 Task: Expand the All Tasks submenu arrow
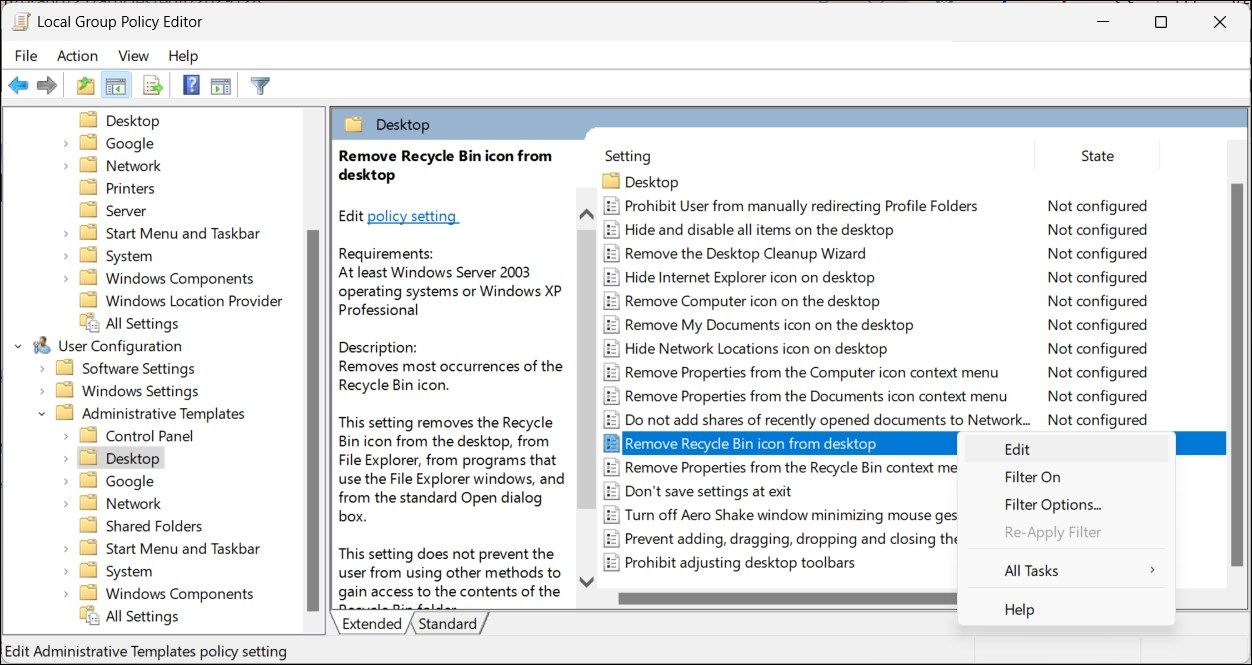(1152, 570)
